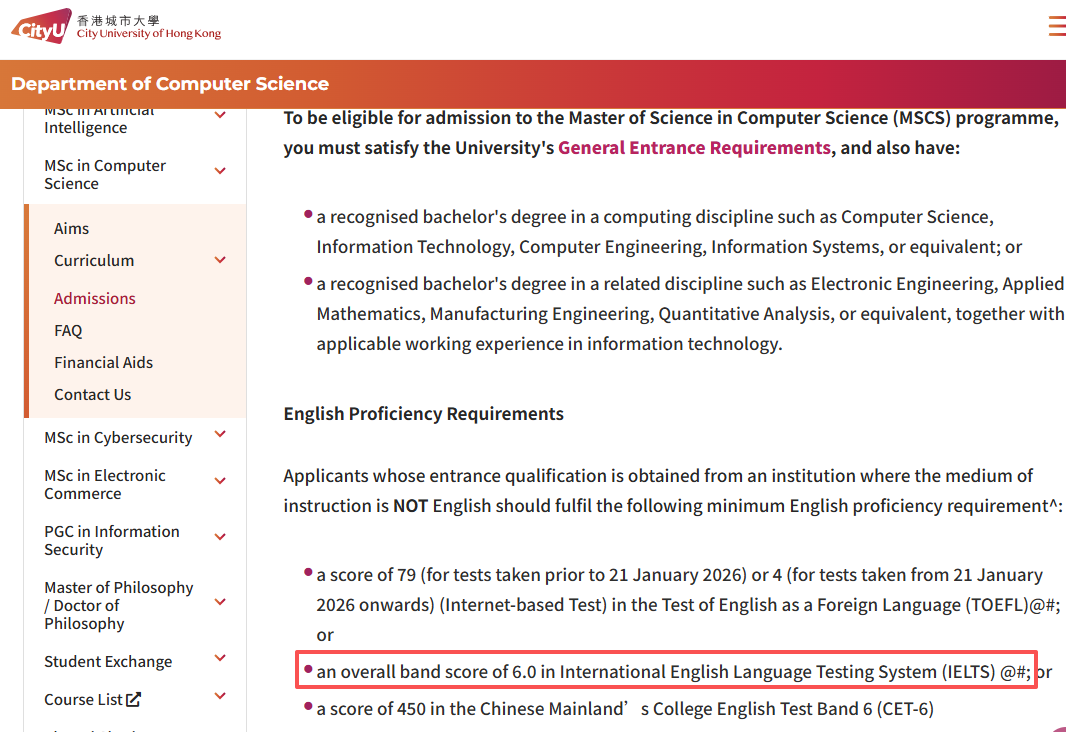Expand the Student Exchange chevron
Image resolution: width=1066 pixels, height=732 pixels.
[220, 657]
